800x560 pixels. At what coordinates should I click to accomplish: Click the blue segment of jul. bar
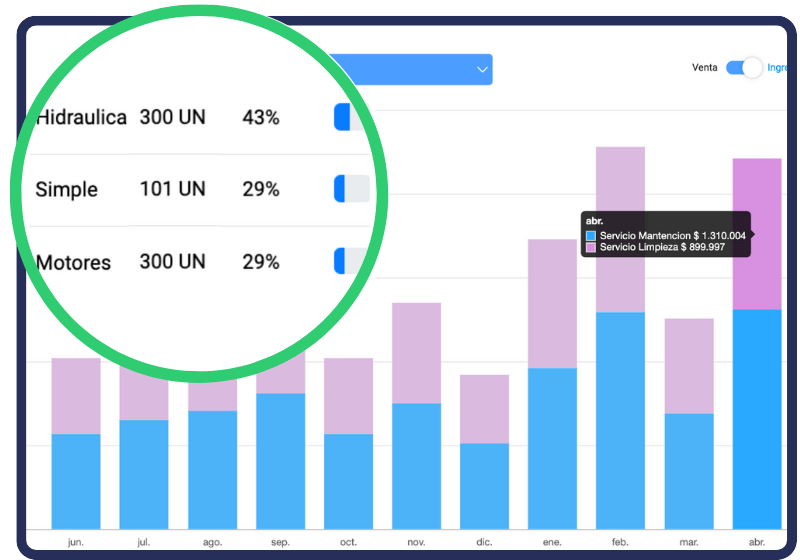click(x=144, y=475)
